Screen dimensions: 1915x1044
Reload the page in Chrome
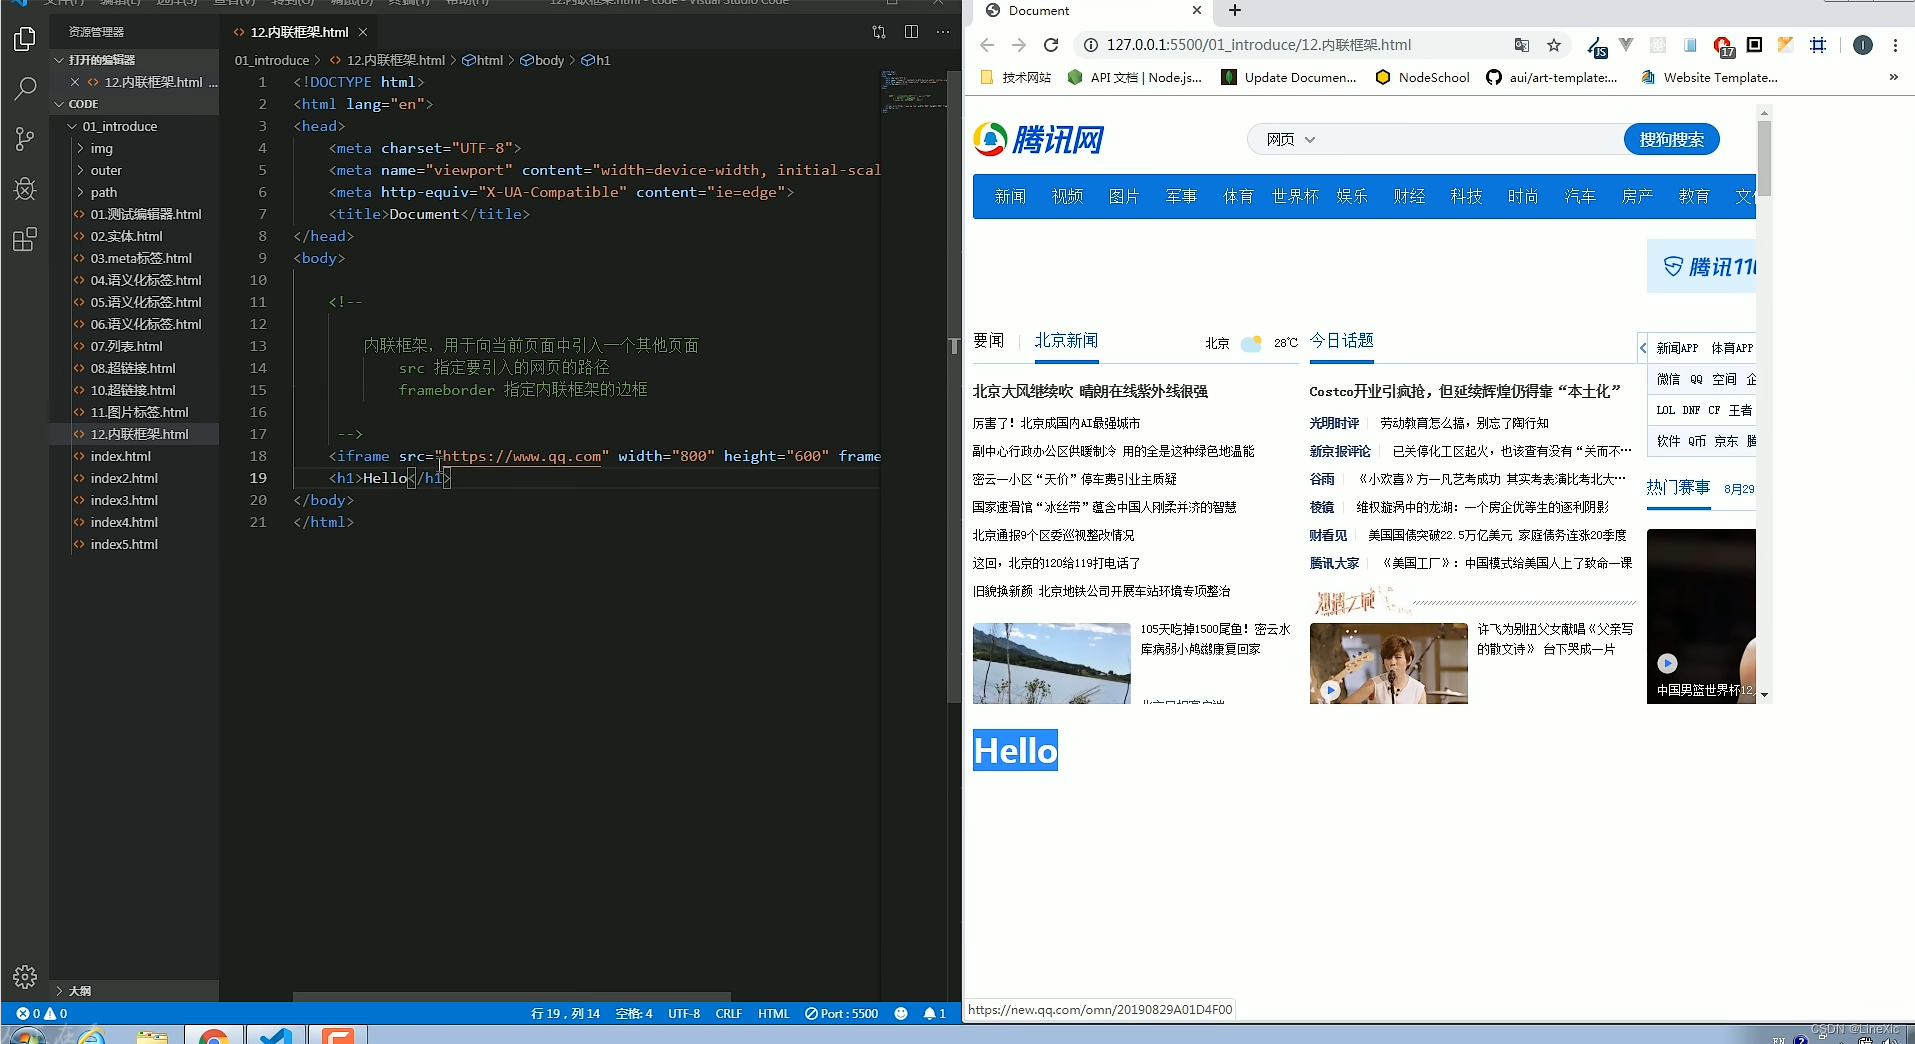tap(1051, 45)
